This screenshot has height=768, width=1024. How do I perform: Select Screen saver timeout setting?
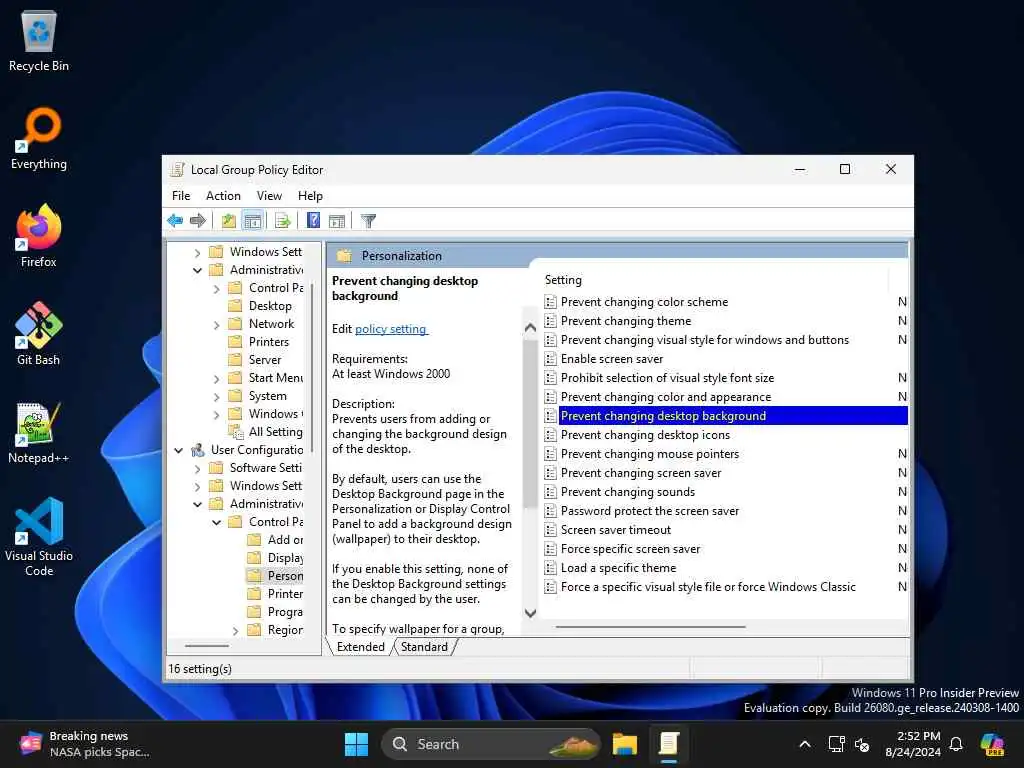point(615,530)
